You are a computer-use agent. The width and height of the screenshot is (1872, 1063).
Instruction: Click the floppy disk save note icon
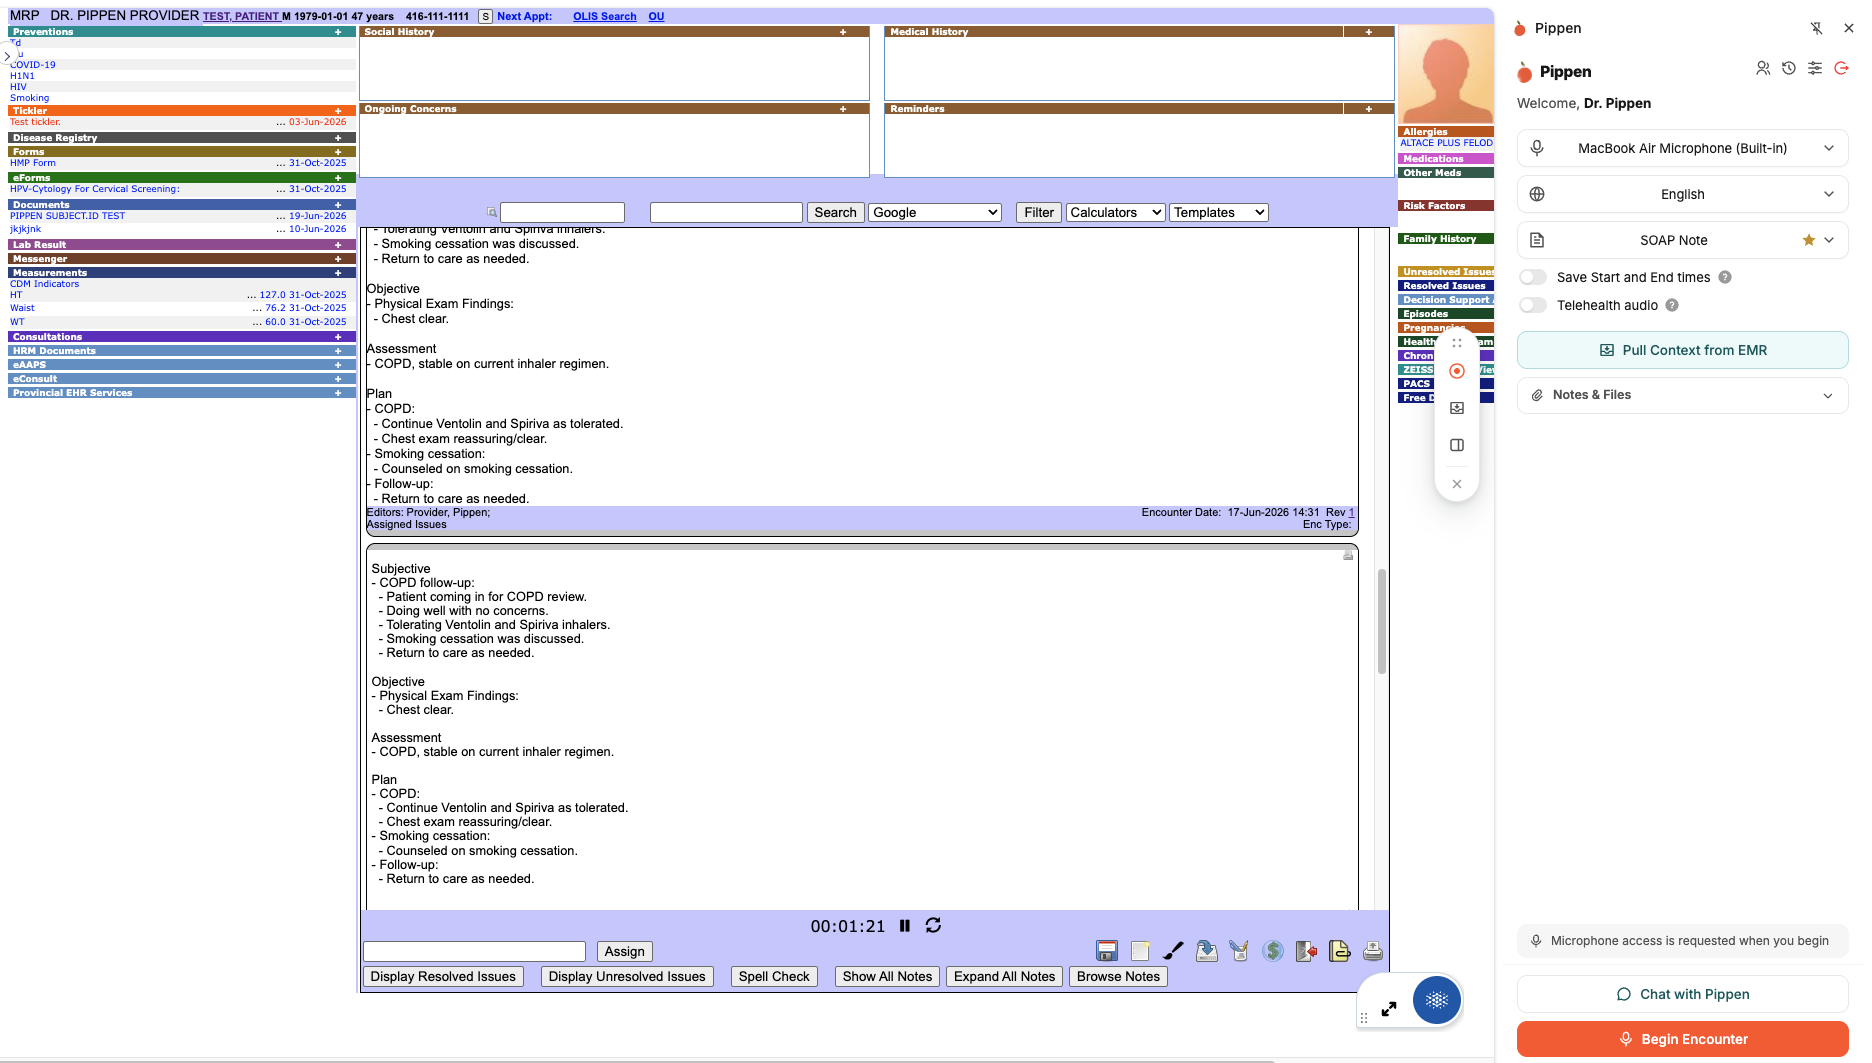(x=1106, y=951)
